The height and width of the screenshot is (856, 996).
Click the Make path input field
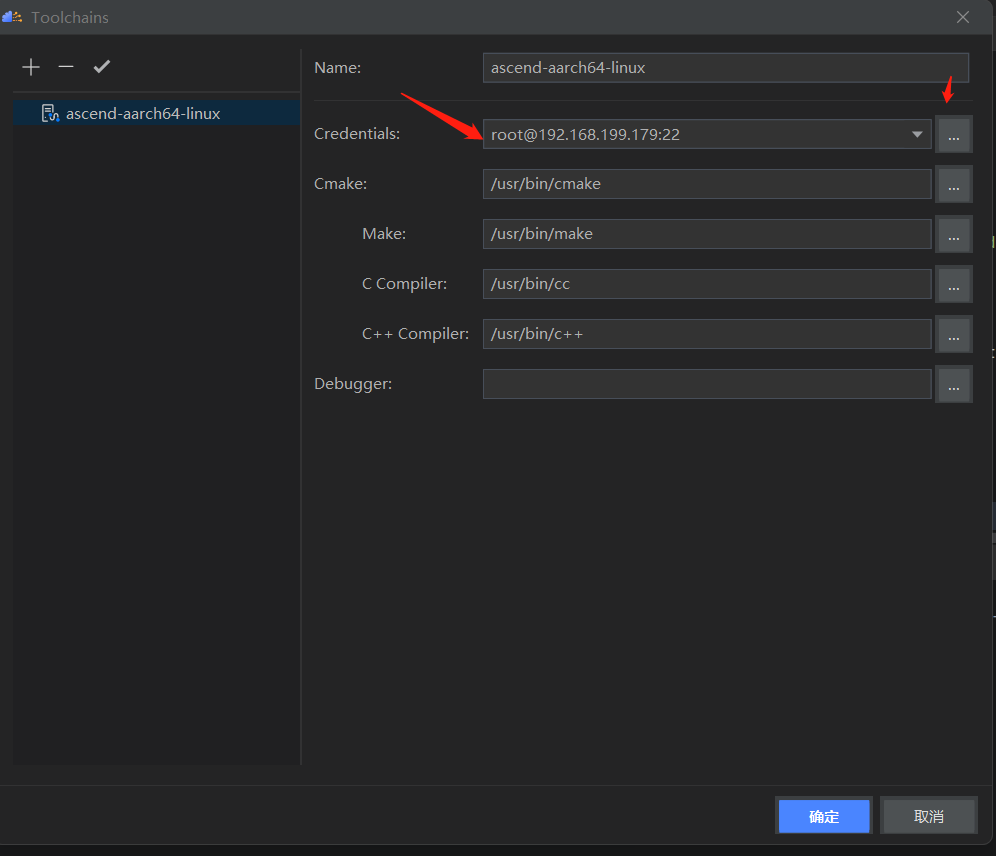pyautogui.click(x=706, y=234)
